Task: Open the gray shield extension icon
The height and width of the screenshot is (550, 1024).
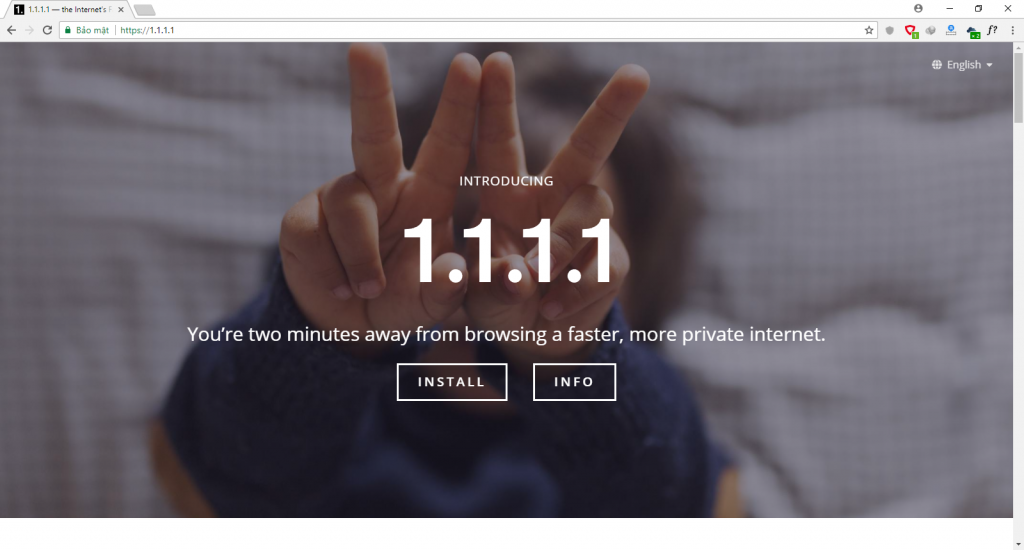Action: pyautogui.click(x=889, y=30)
